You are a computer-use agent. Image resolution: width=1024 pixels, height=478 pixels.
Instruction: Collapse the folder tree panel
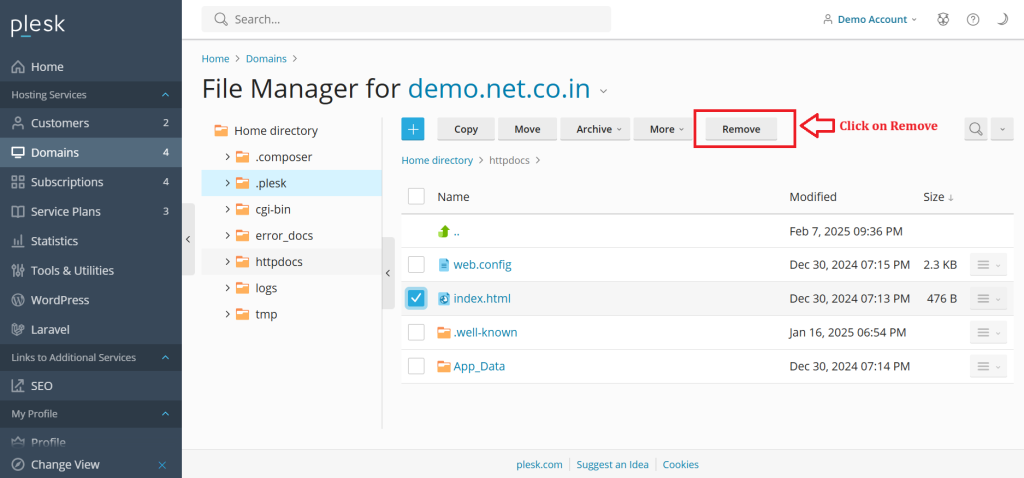click(x=388, y=273)
